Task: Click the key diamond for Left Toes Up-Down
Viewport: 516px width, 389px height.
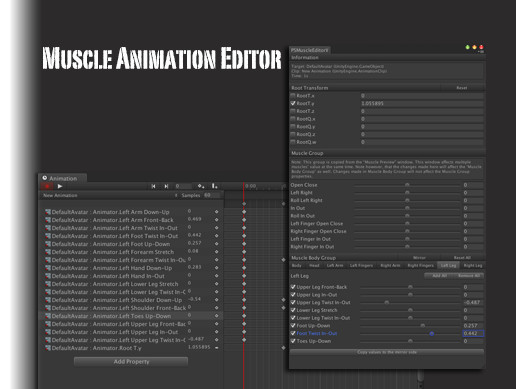Action: tap(217, 316)
